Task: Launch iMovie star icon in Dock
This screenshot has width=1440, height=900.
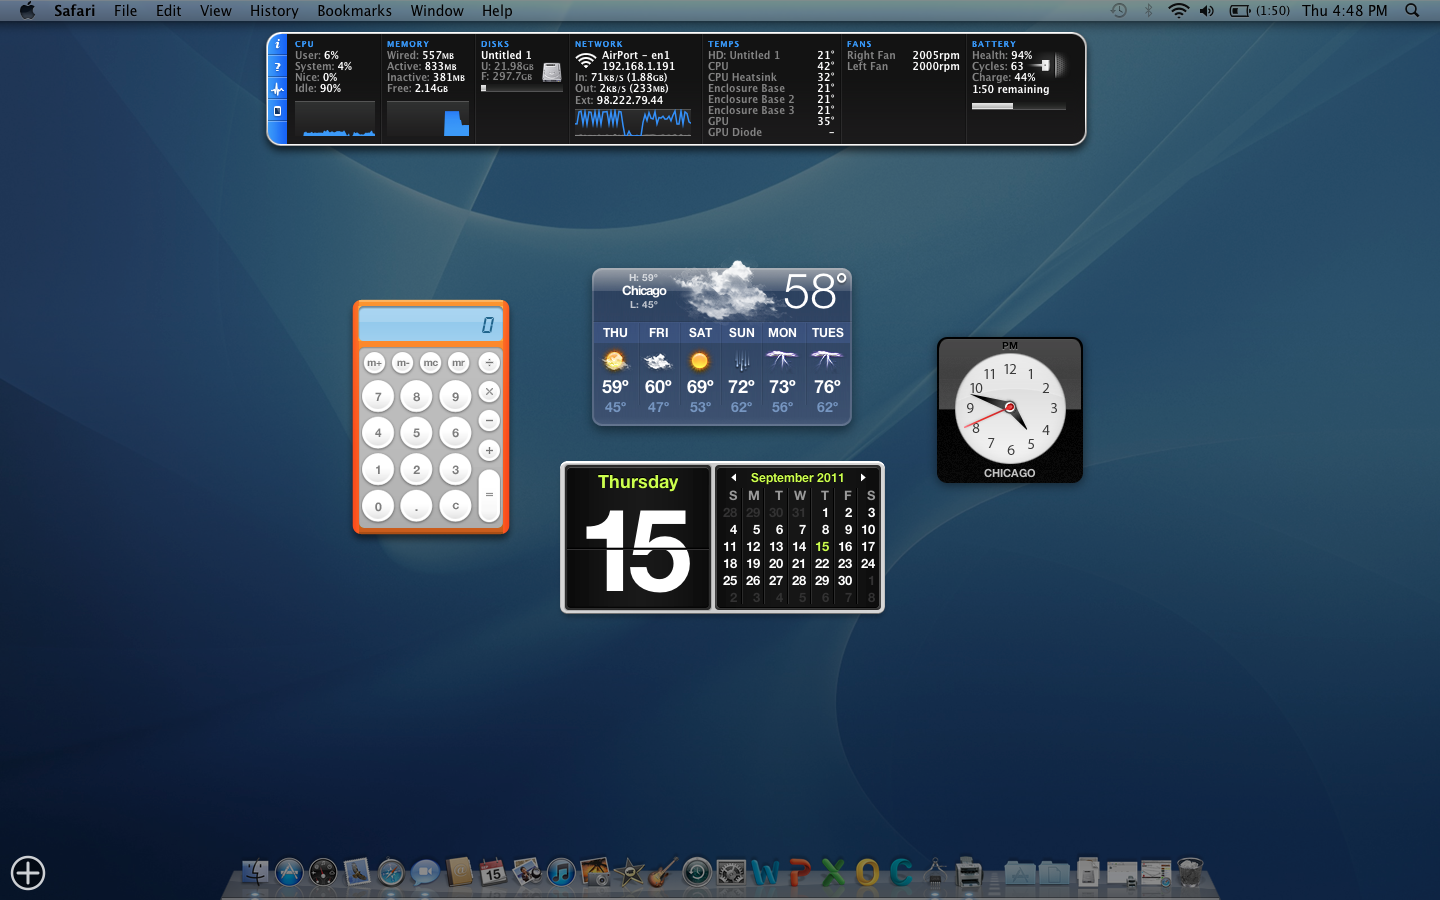Action: pos(629,873)
